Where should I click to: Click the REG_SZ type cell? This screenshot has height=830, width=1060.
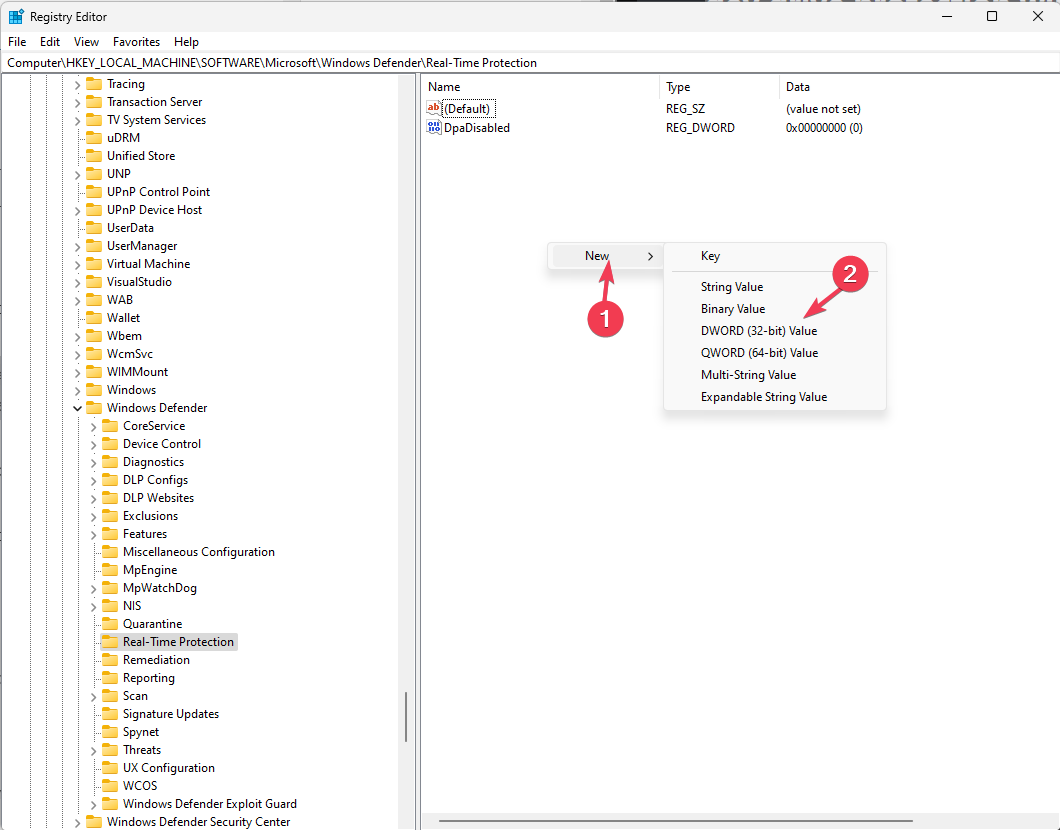[685, 109]
